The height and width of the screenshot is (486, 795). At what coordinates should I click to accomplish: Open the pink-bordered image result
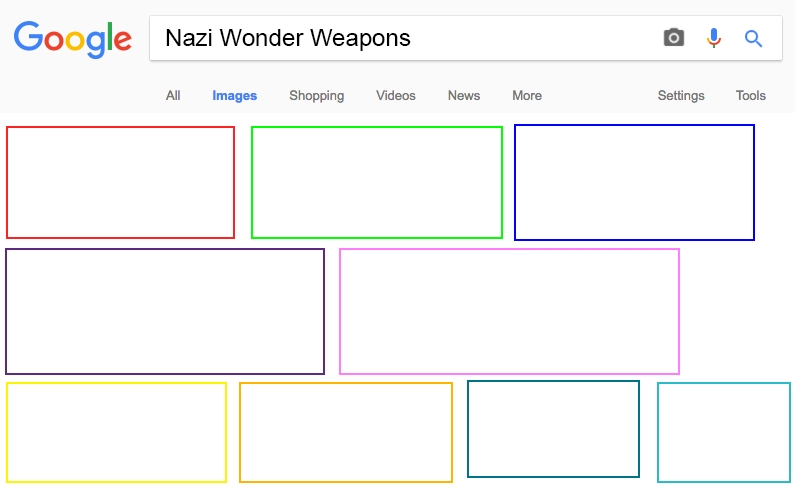509,312
